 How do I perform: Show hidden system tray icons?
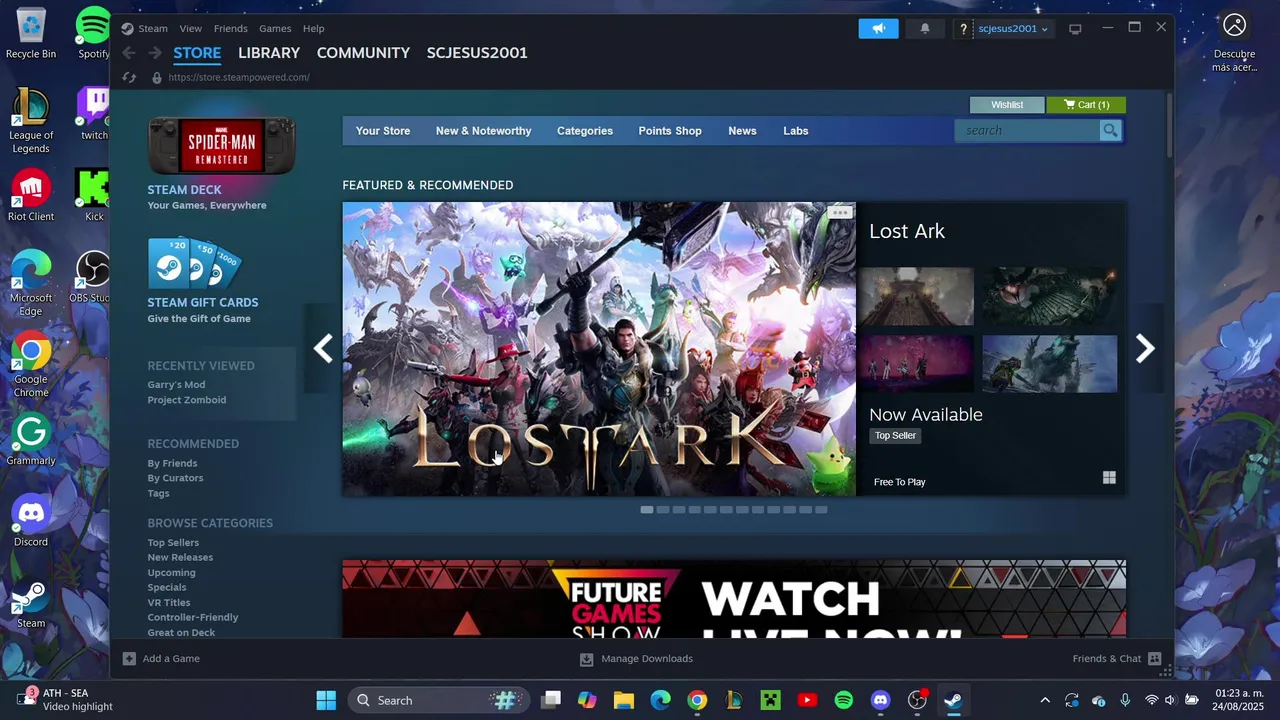click(1045, 700)
